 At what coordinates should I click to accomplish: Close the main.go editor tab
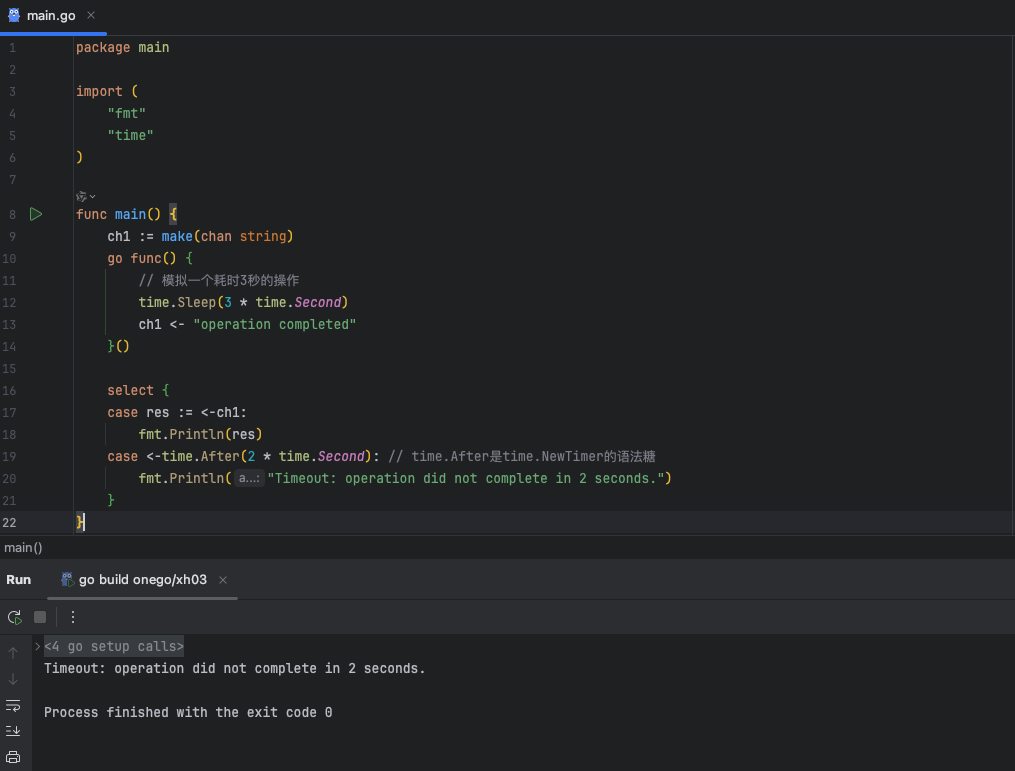[x=91, y=15]
